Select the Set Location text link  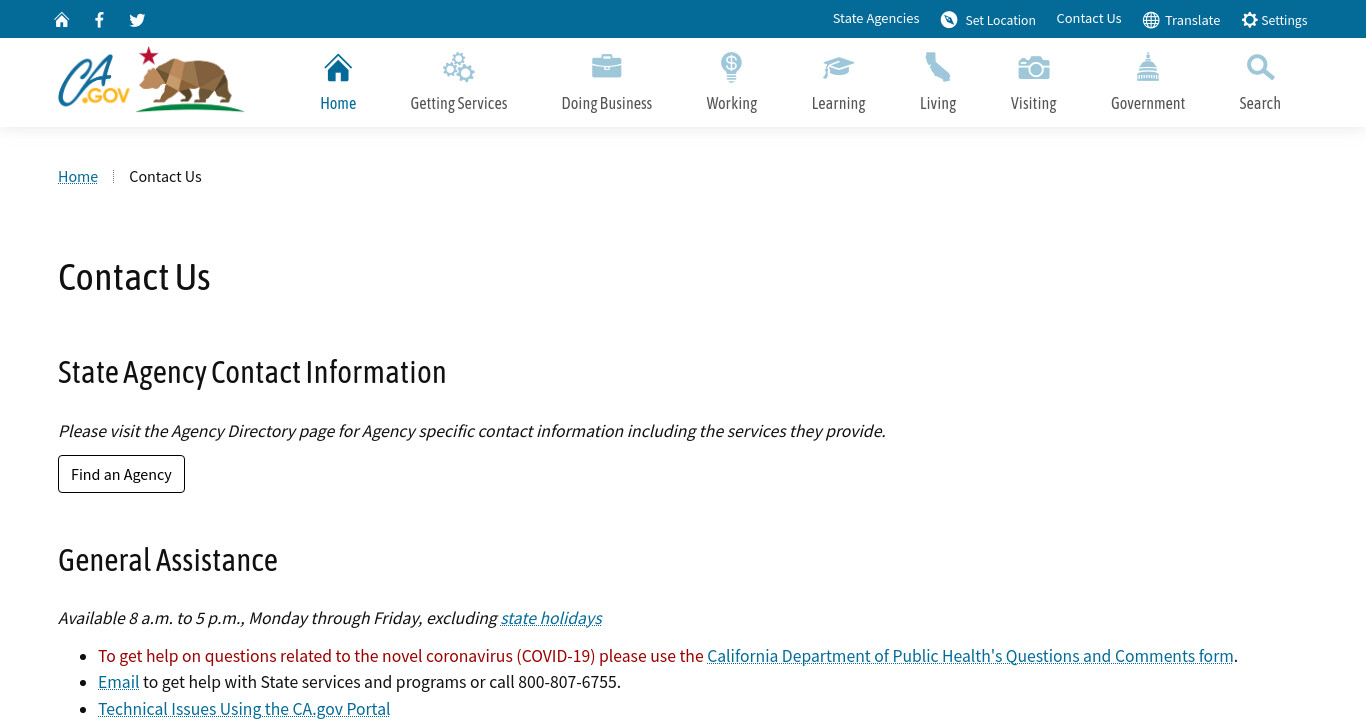pos(1000,20)
